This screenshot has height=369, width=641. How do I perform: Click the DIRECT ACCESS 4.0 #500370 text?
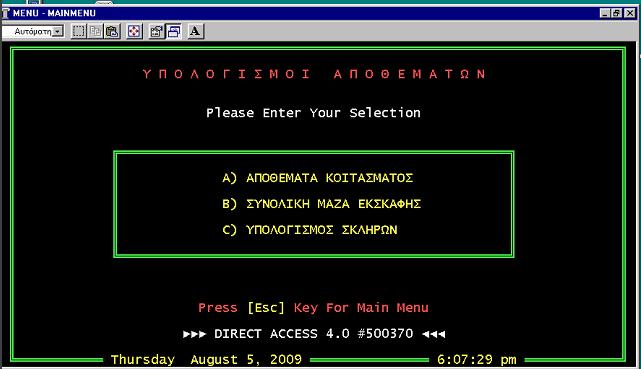point(314,334)
